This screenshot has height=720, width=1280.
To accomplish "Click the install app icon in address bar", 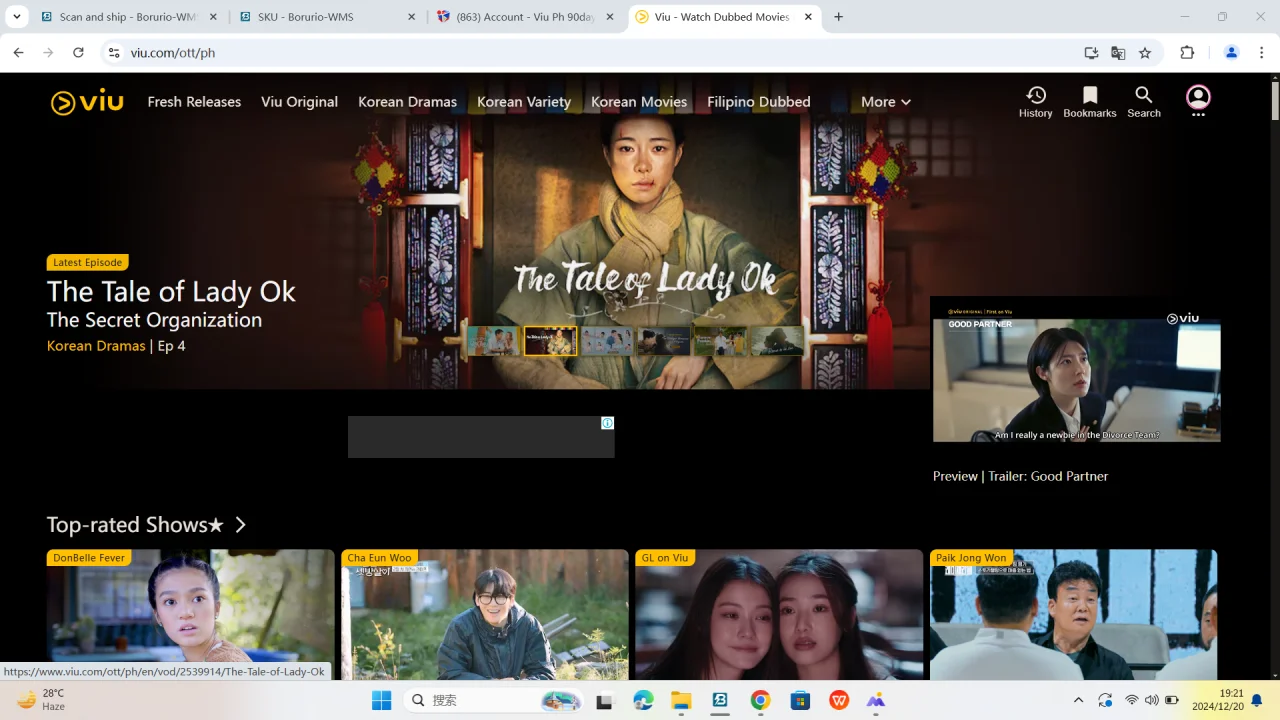I will [x=1091, y=52].
